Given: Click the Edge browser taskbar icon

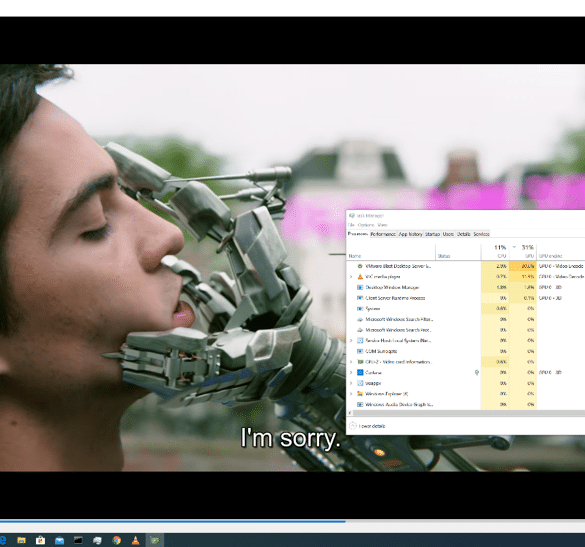Looking at the screenshot, I should (3, 540).
